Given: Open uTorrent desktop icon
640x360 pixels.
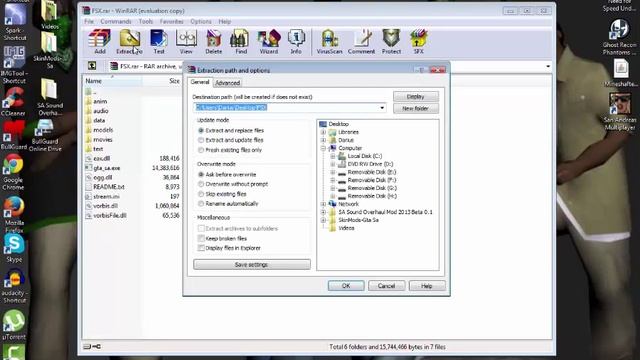Looking at the screenshot, I should point(14,325).
